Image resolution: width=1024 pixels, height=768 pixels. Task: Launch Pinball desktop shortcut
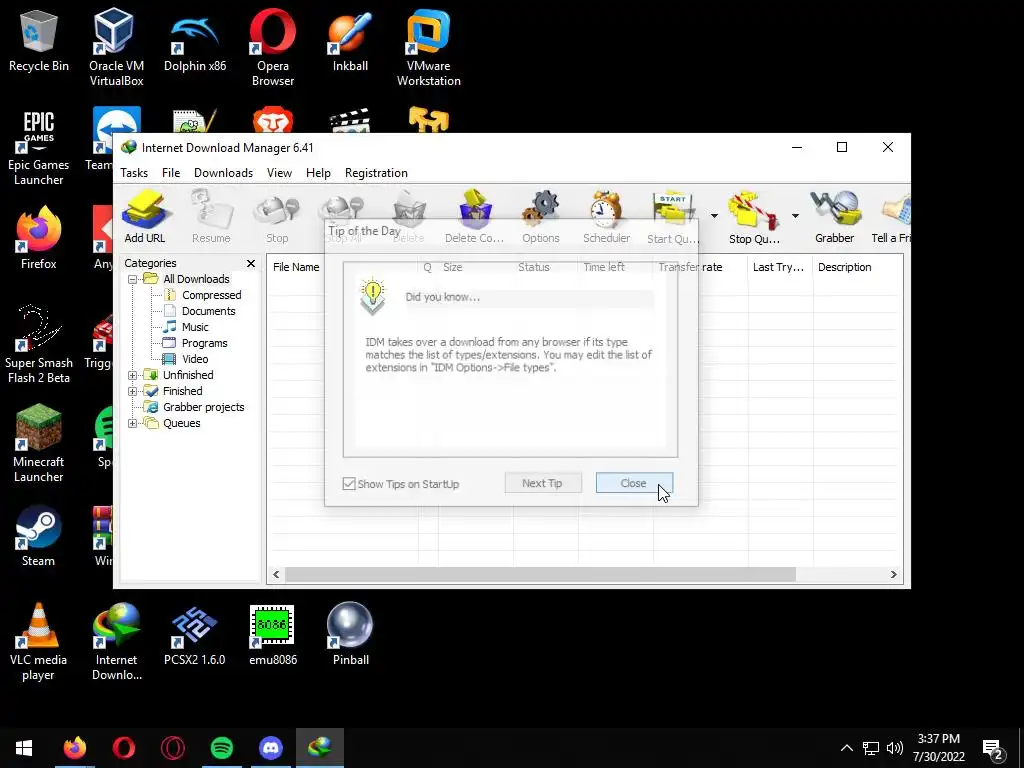(x=351, y=635)
